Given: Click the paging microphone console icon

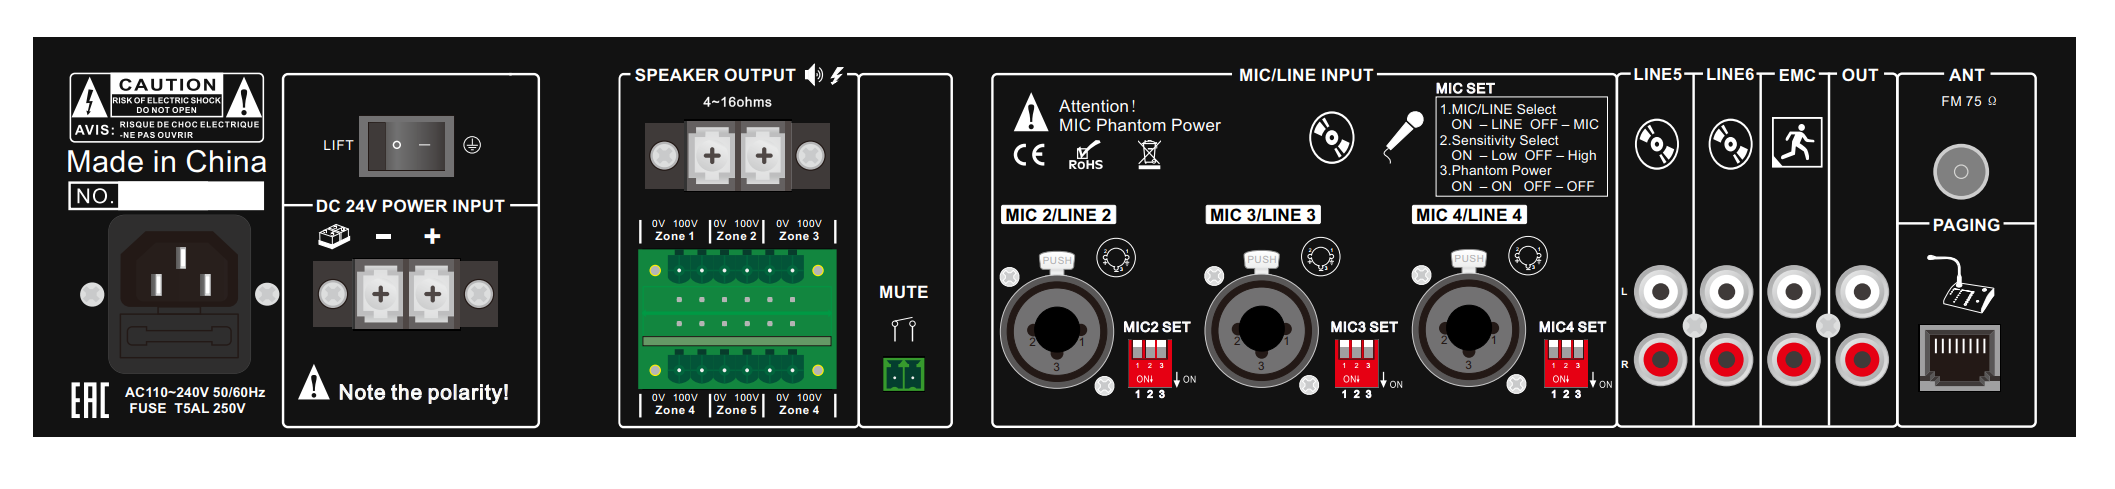Looking at the screenshot, I should tap(1961, 283).
